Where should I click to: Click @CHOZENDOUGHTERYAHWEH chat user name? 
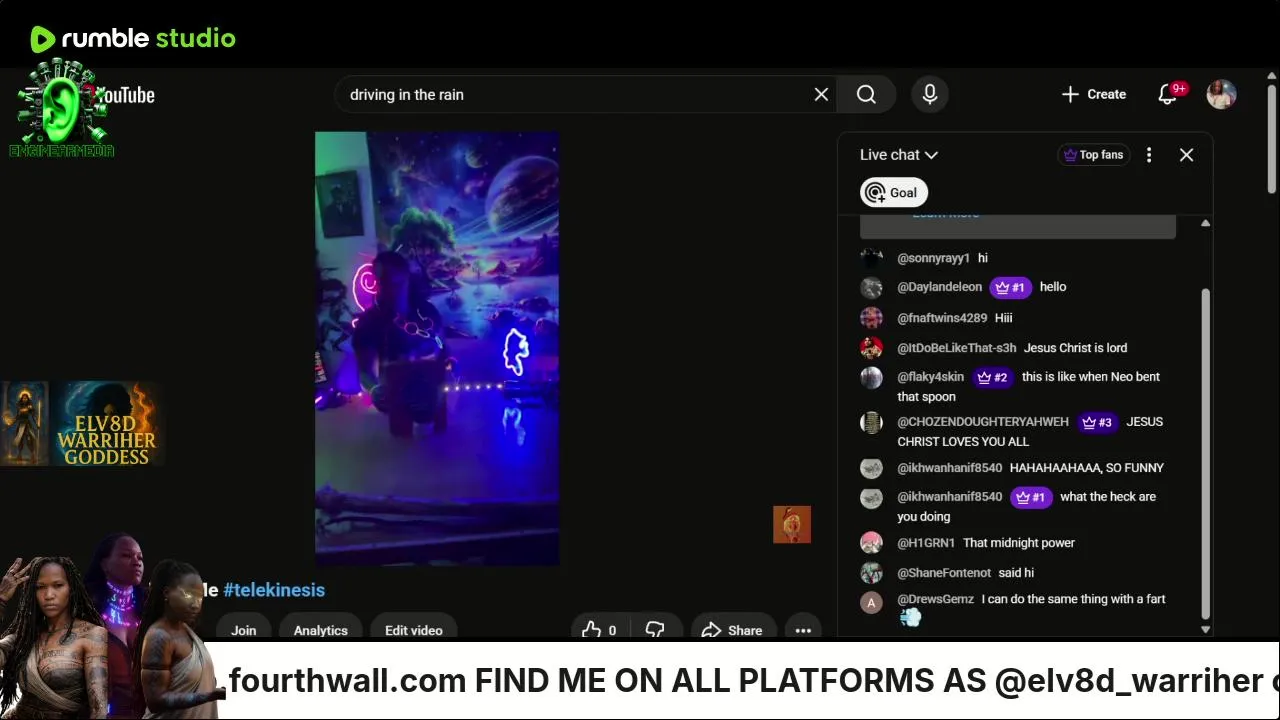point(983,422)
